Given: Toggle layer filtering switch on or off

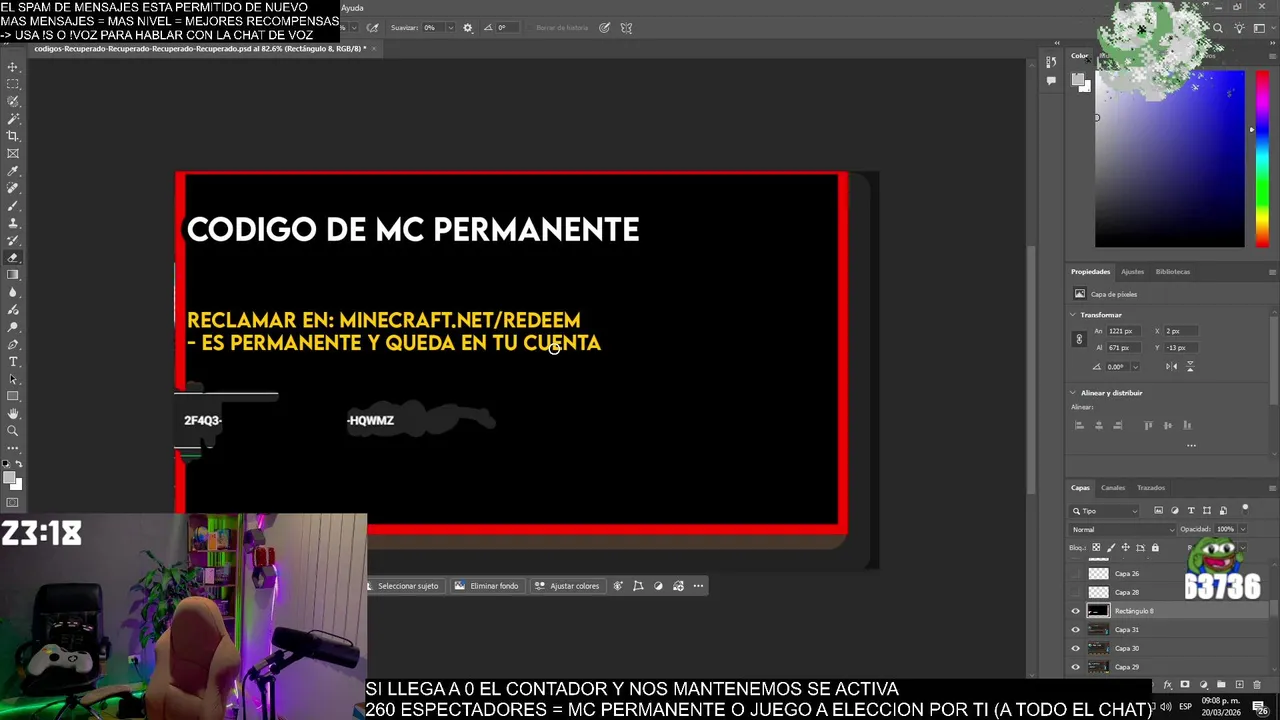Looking at the screenshot, I should coord(1245,509).
